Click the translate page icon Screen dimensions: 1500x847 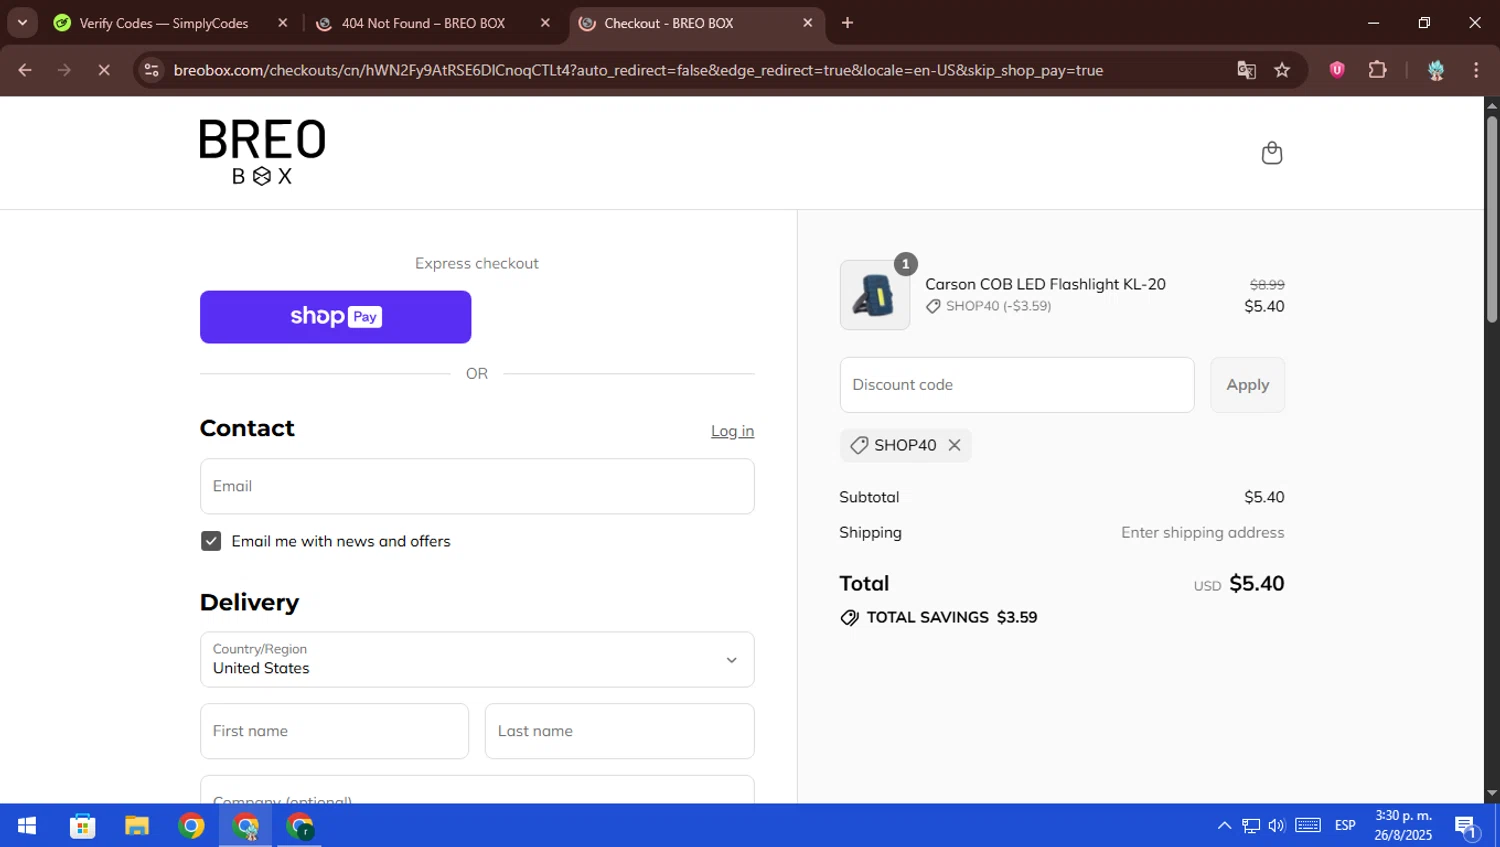point(1246,70)
